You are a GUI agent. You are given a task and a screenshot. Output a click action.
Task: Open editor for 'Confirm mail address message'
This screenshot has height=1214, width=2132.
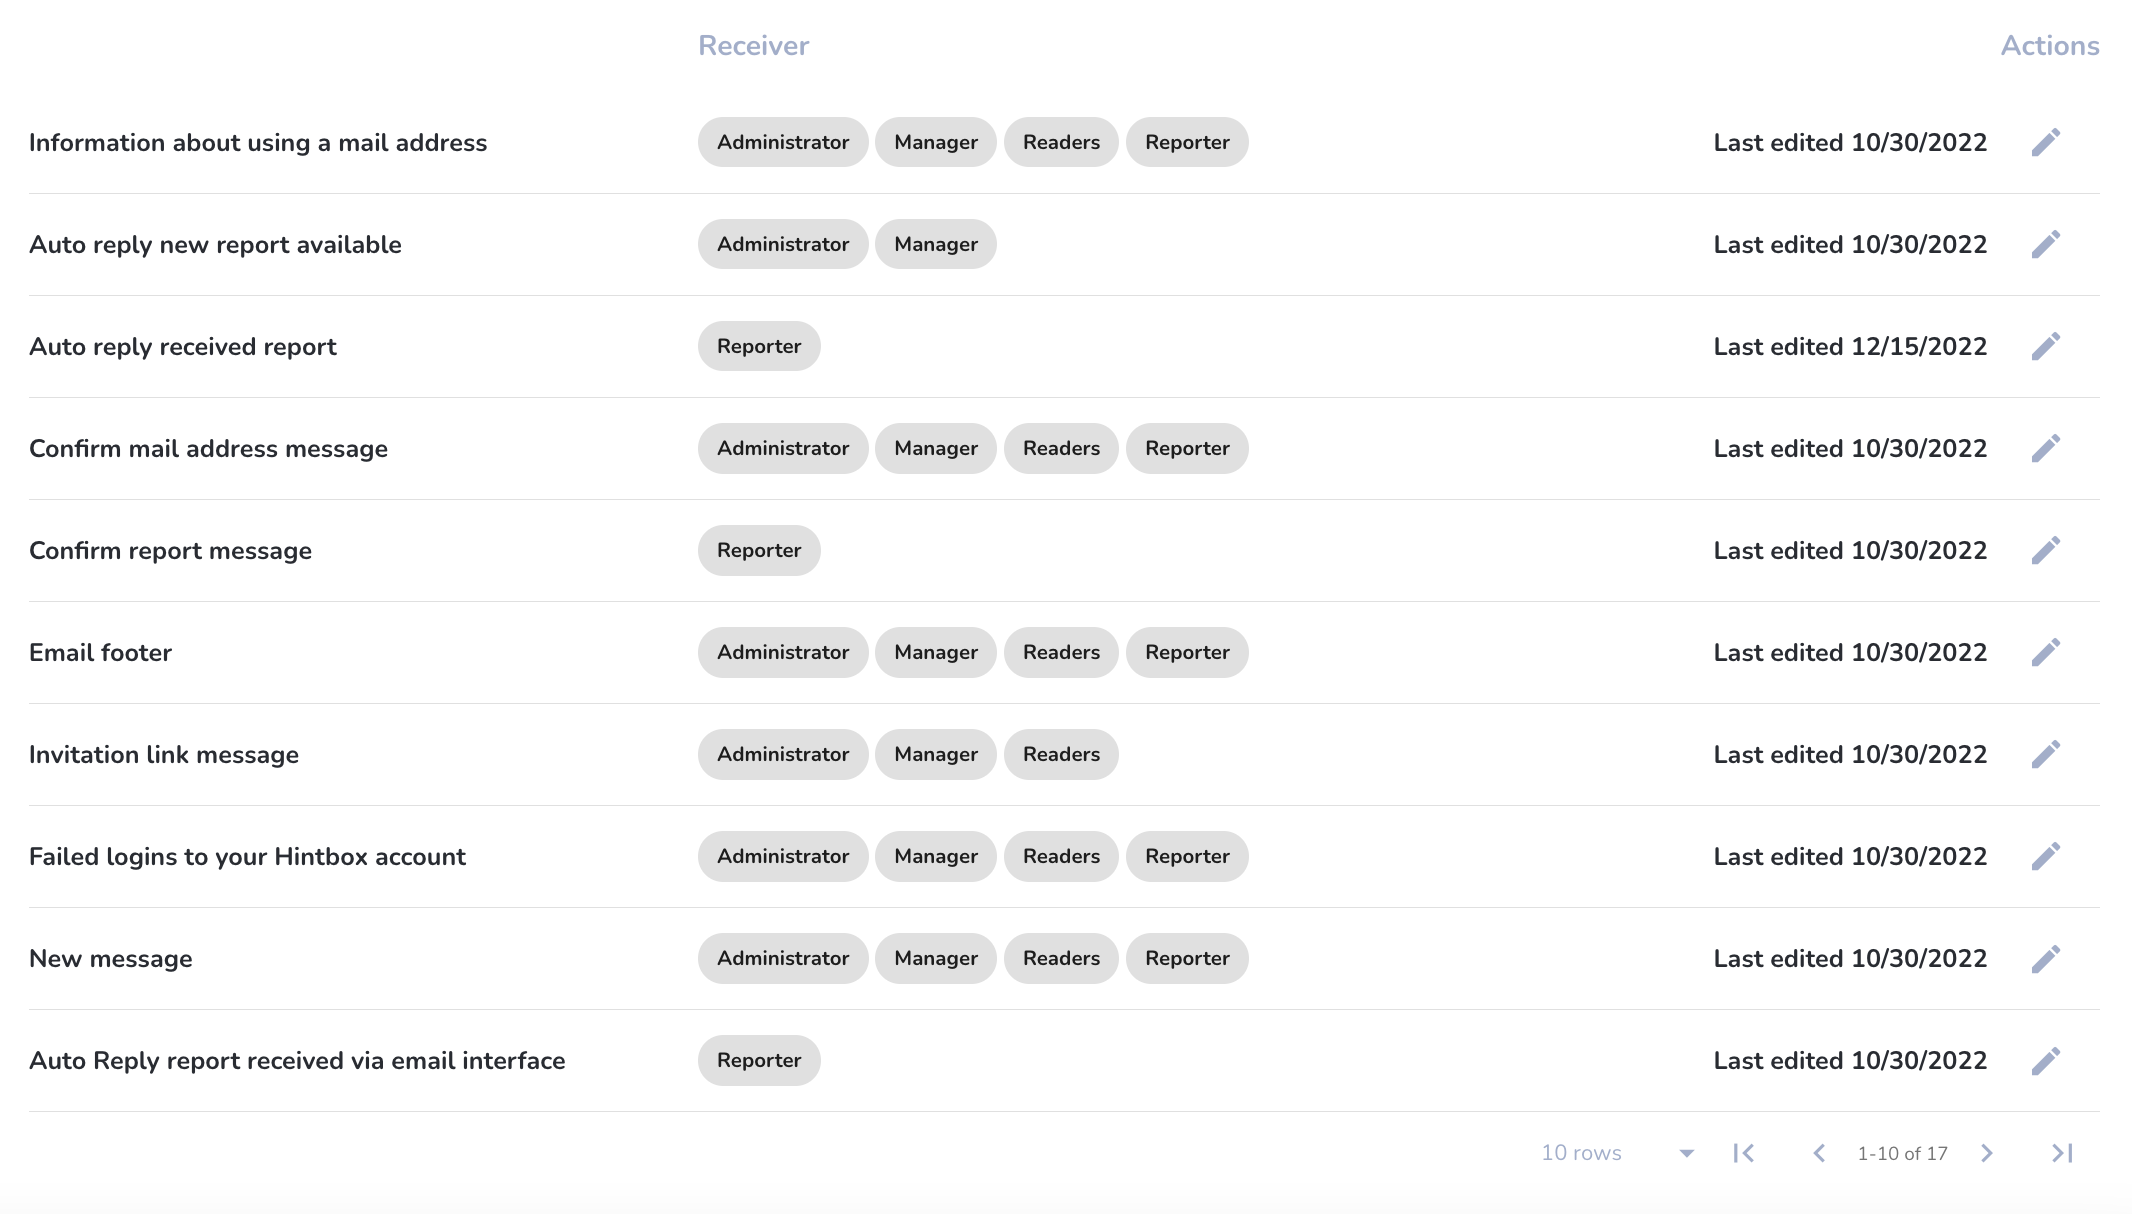2046,448
